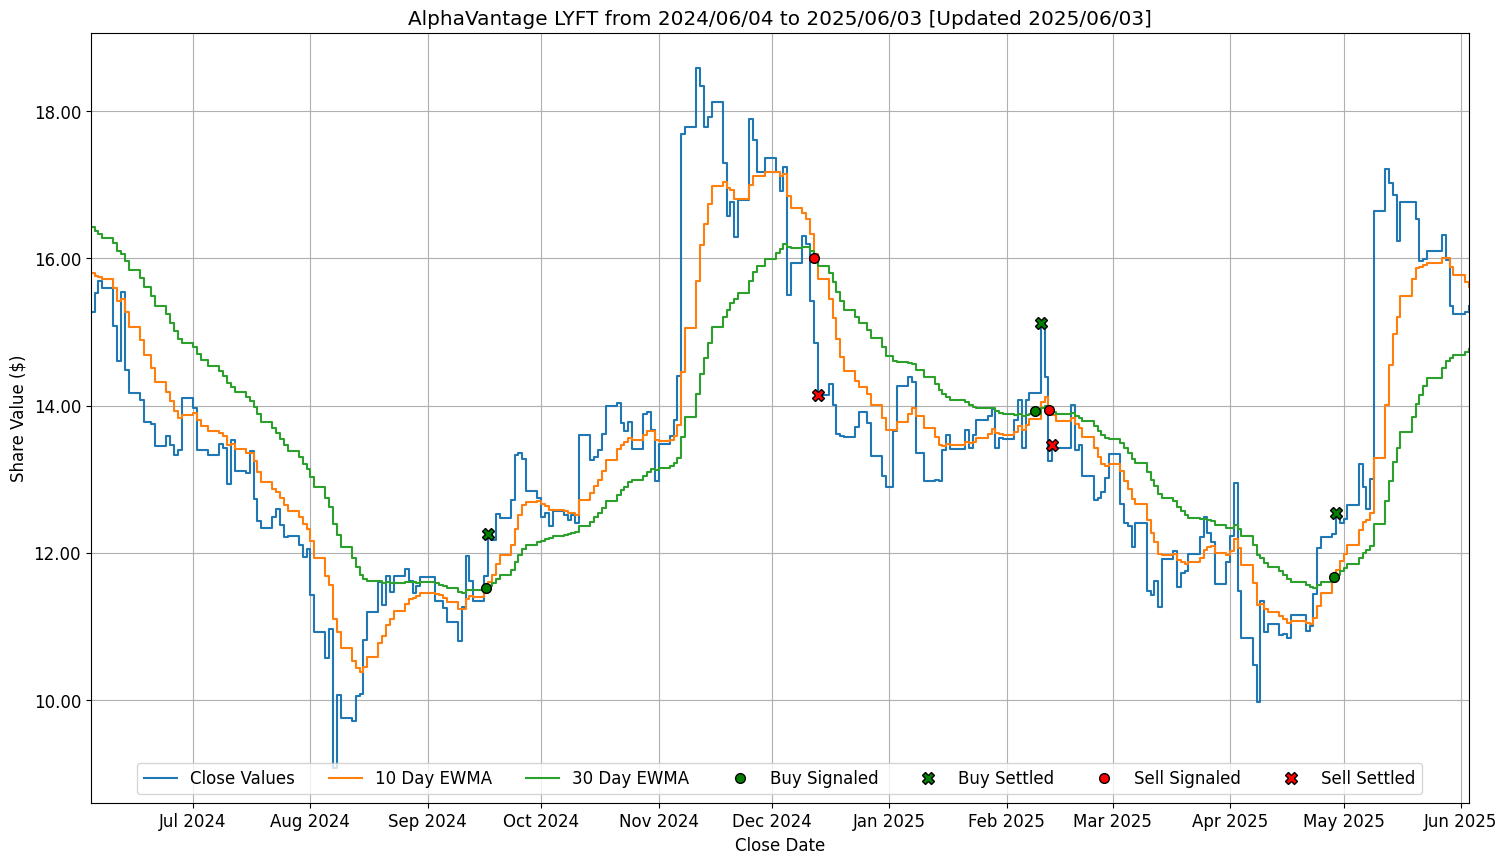Click the 'May 2025' x-axis tick label
This screenshot has height=864, width=1507.
pyautogui.click(x=1344, y=822)
